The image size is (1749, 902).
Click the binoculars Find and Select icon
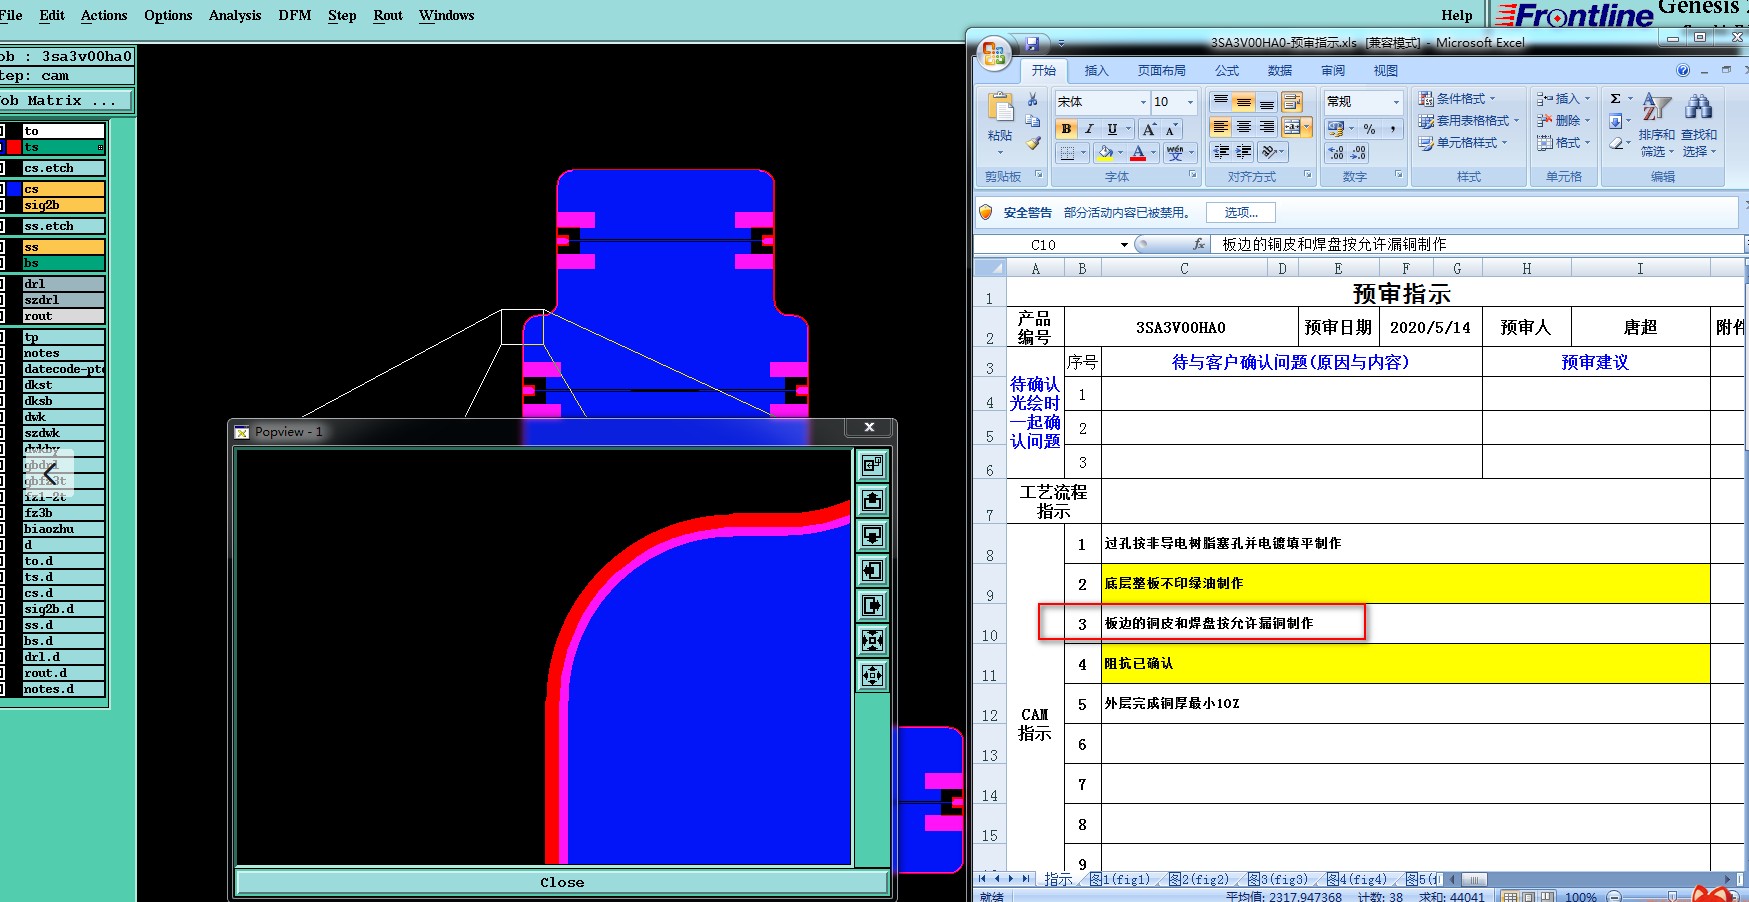pyautogui.click(x=1697, y=107)
